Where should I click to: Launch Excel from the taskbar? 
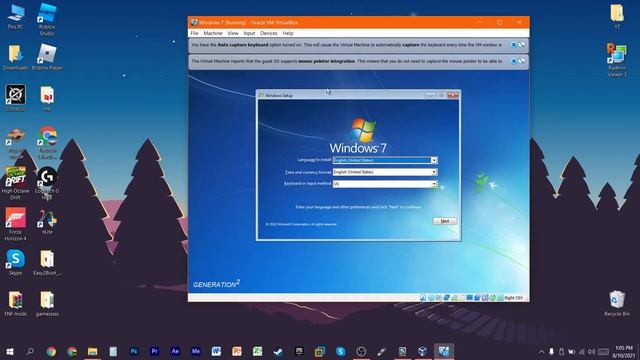click(x=258, y=351)
